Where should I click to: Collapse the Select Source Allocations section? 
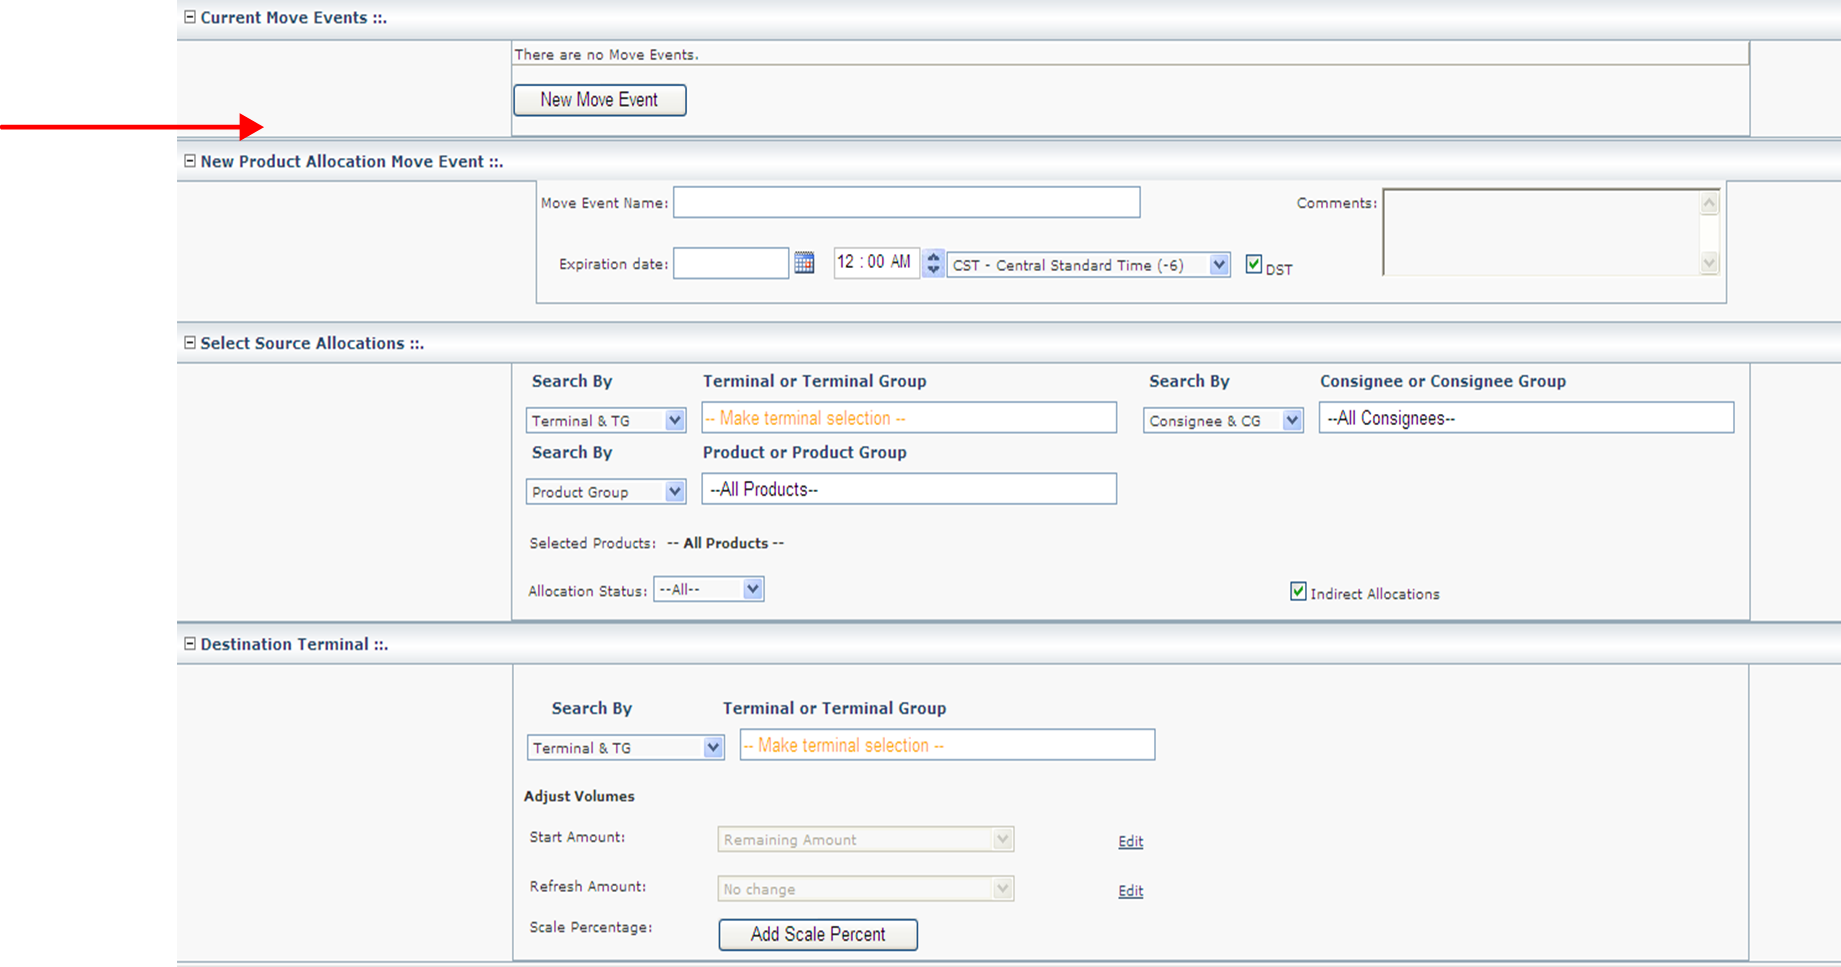point(190,343)
